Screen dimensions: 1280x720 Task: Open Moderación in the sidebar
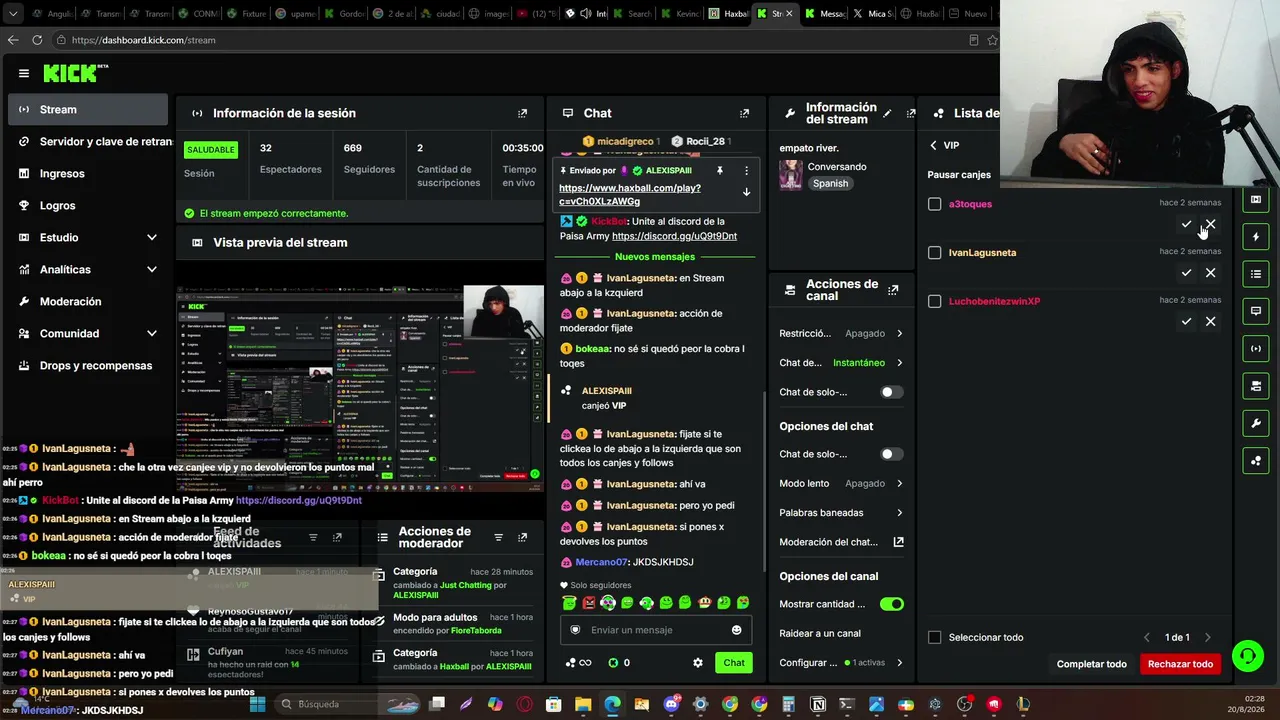pos(88,302)
